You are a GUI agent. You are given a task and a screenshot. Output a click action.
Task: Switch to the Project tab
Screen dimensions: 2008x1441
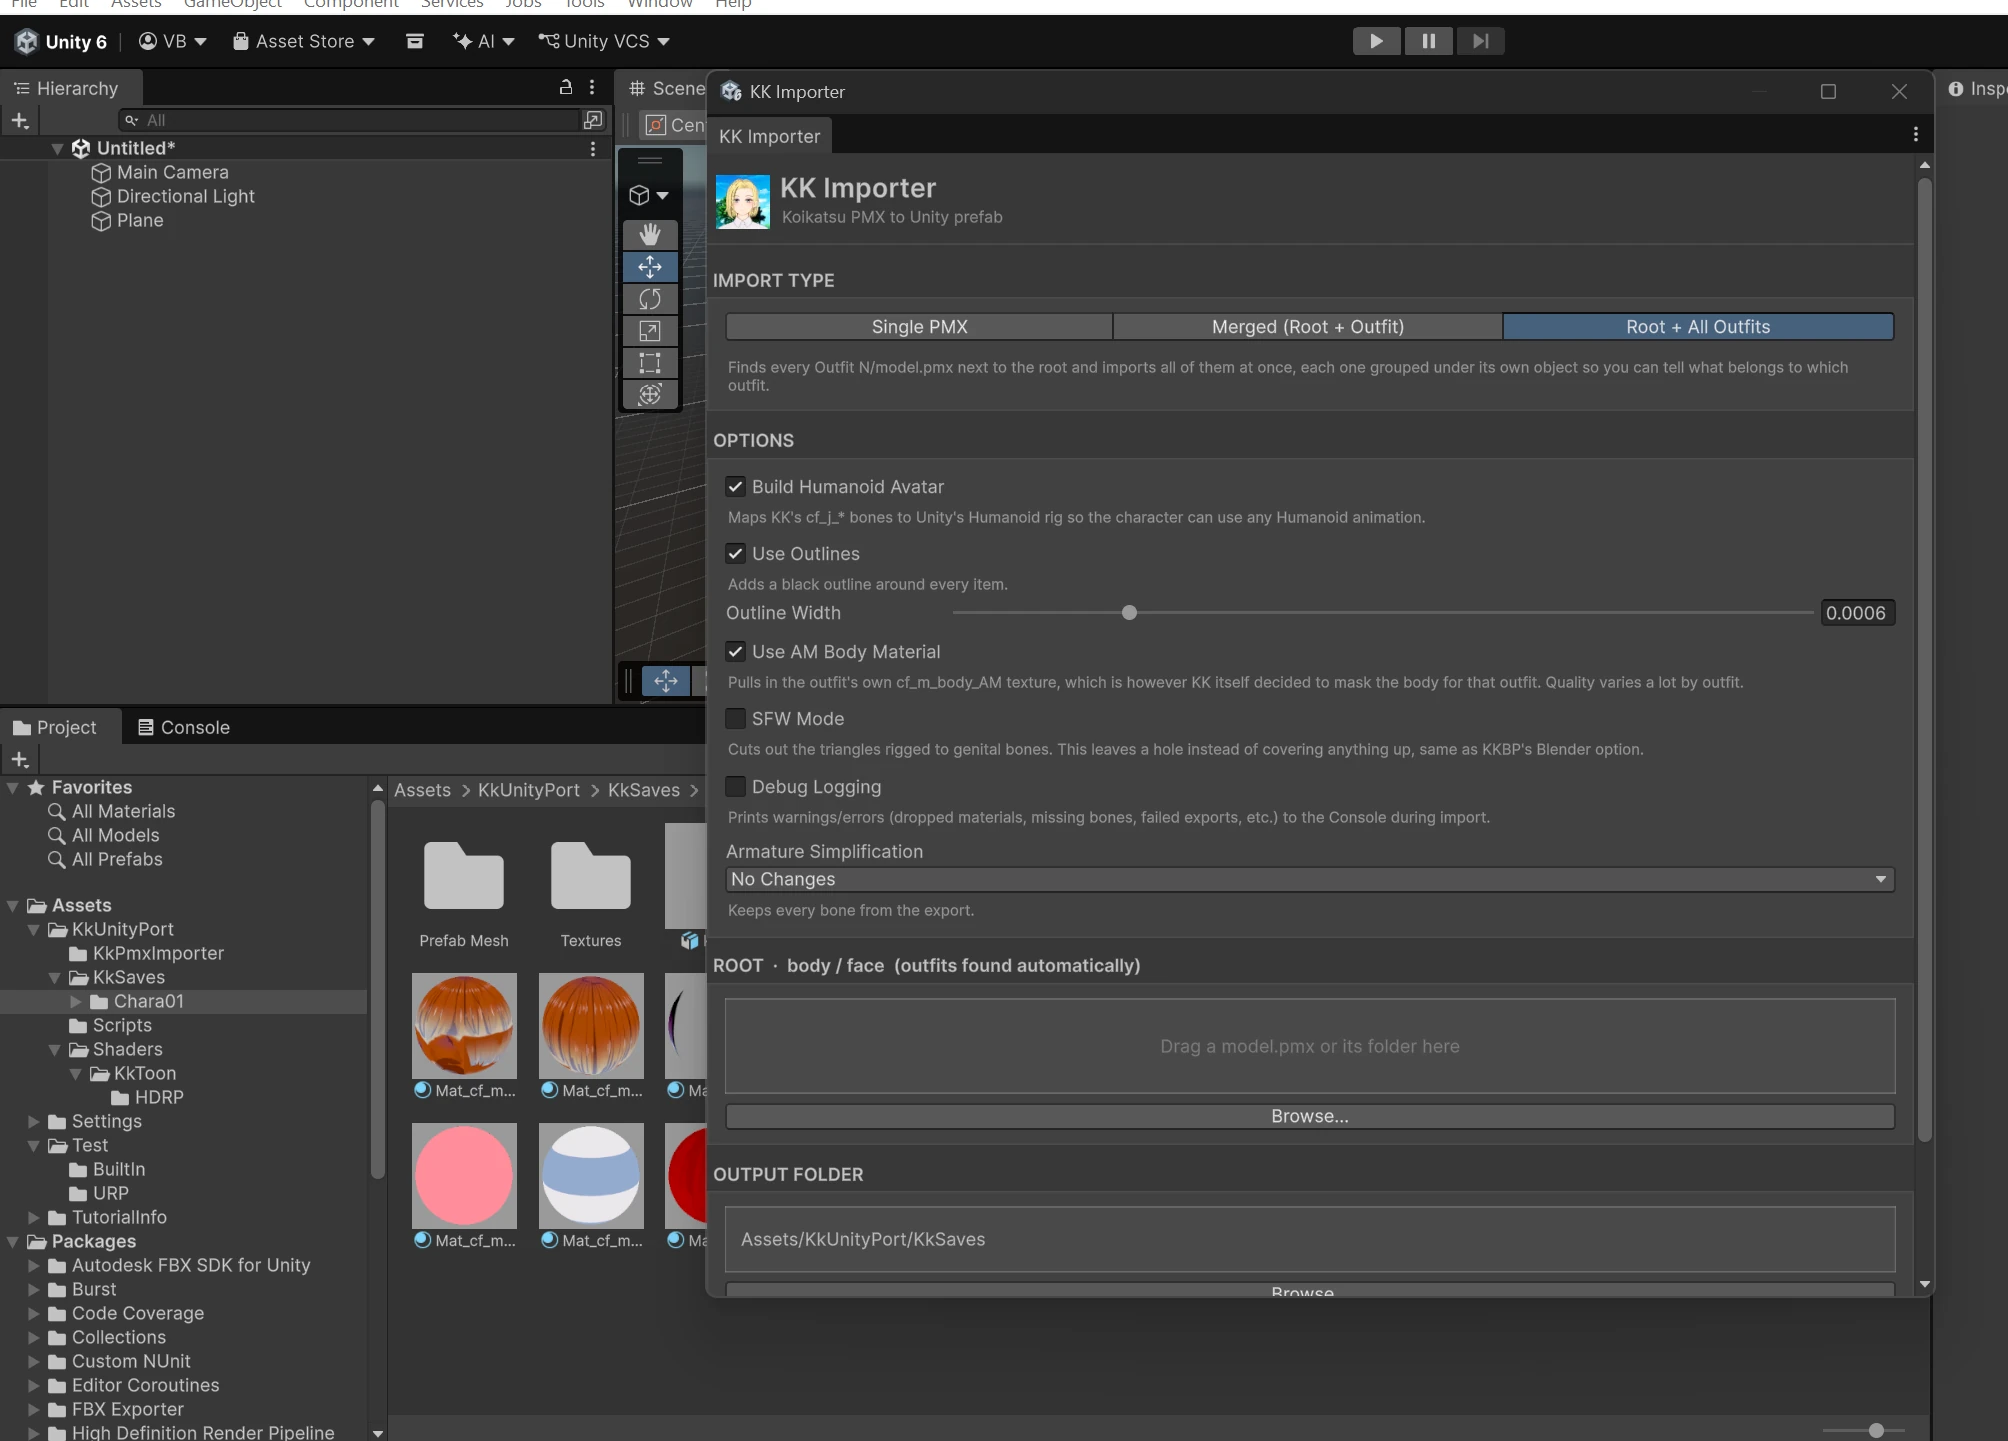(x=55, y=728)
